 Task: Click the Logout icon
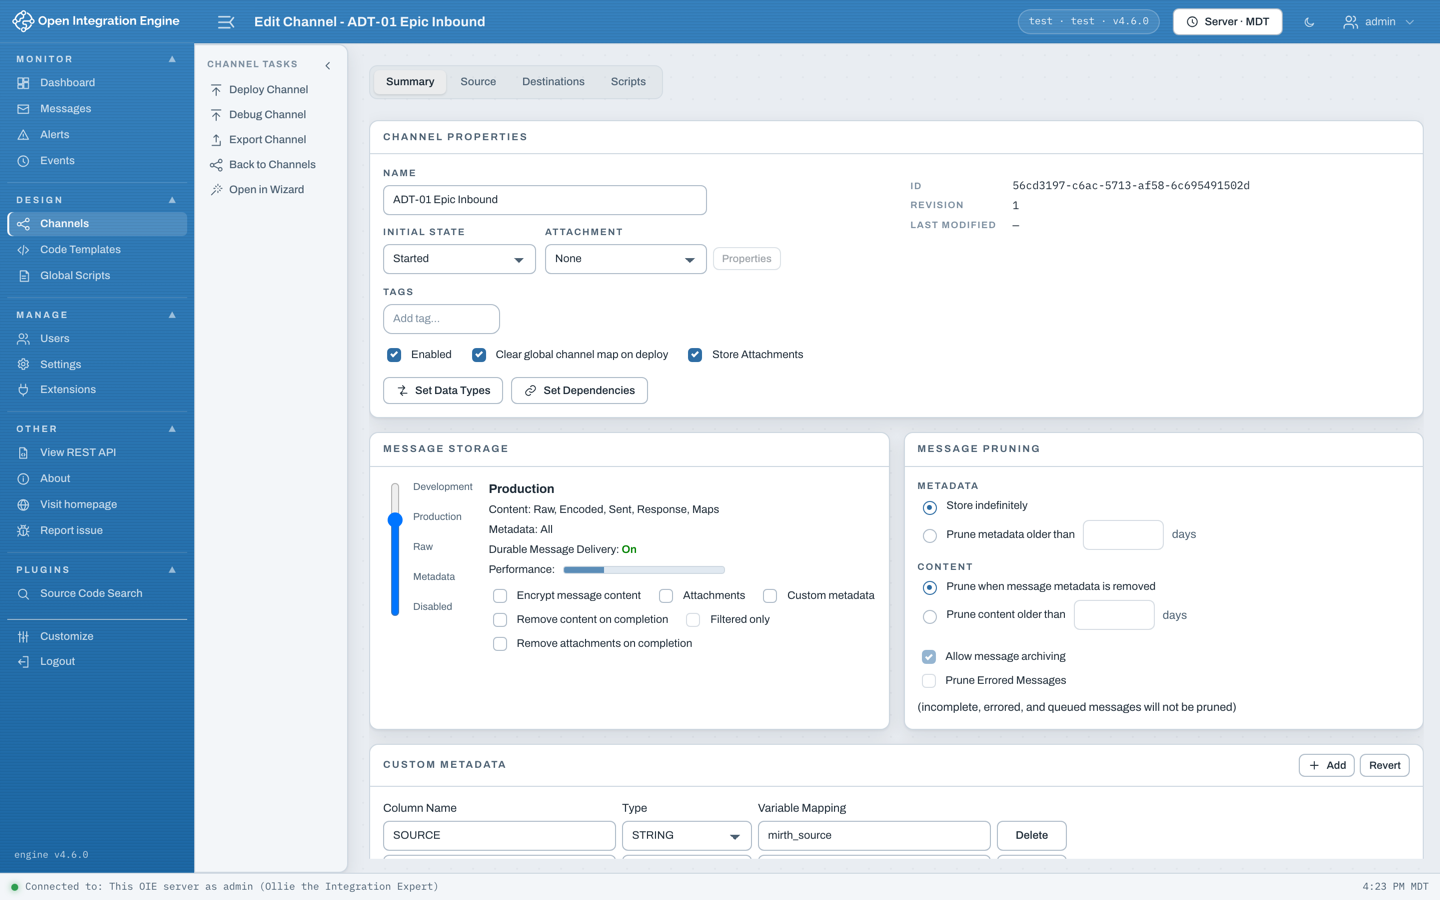(23, 662)
